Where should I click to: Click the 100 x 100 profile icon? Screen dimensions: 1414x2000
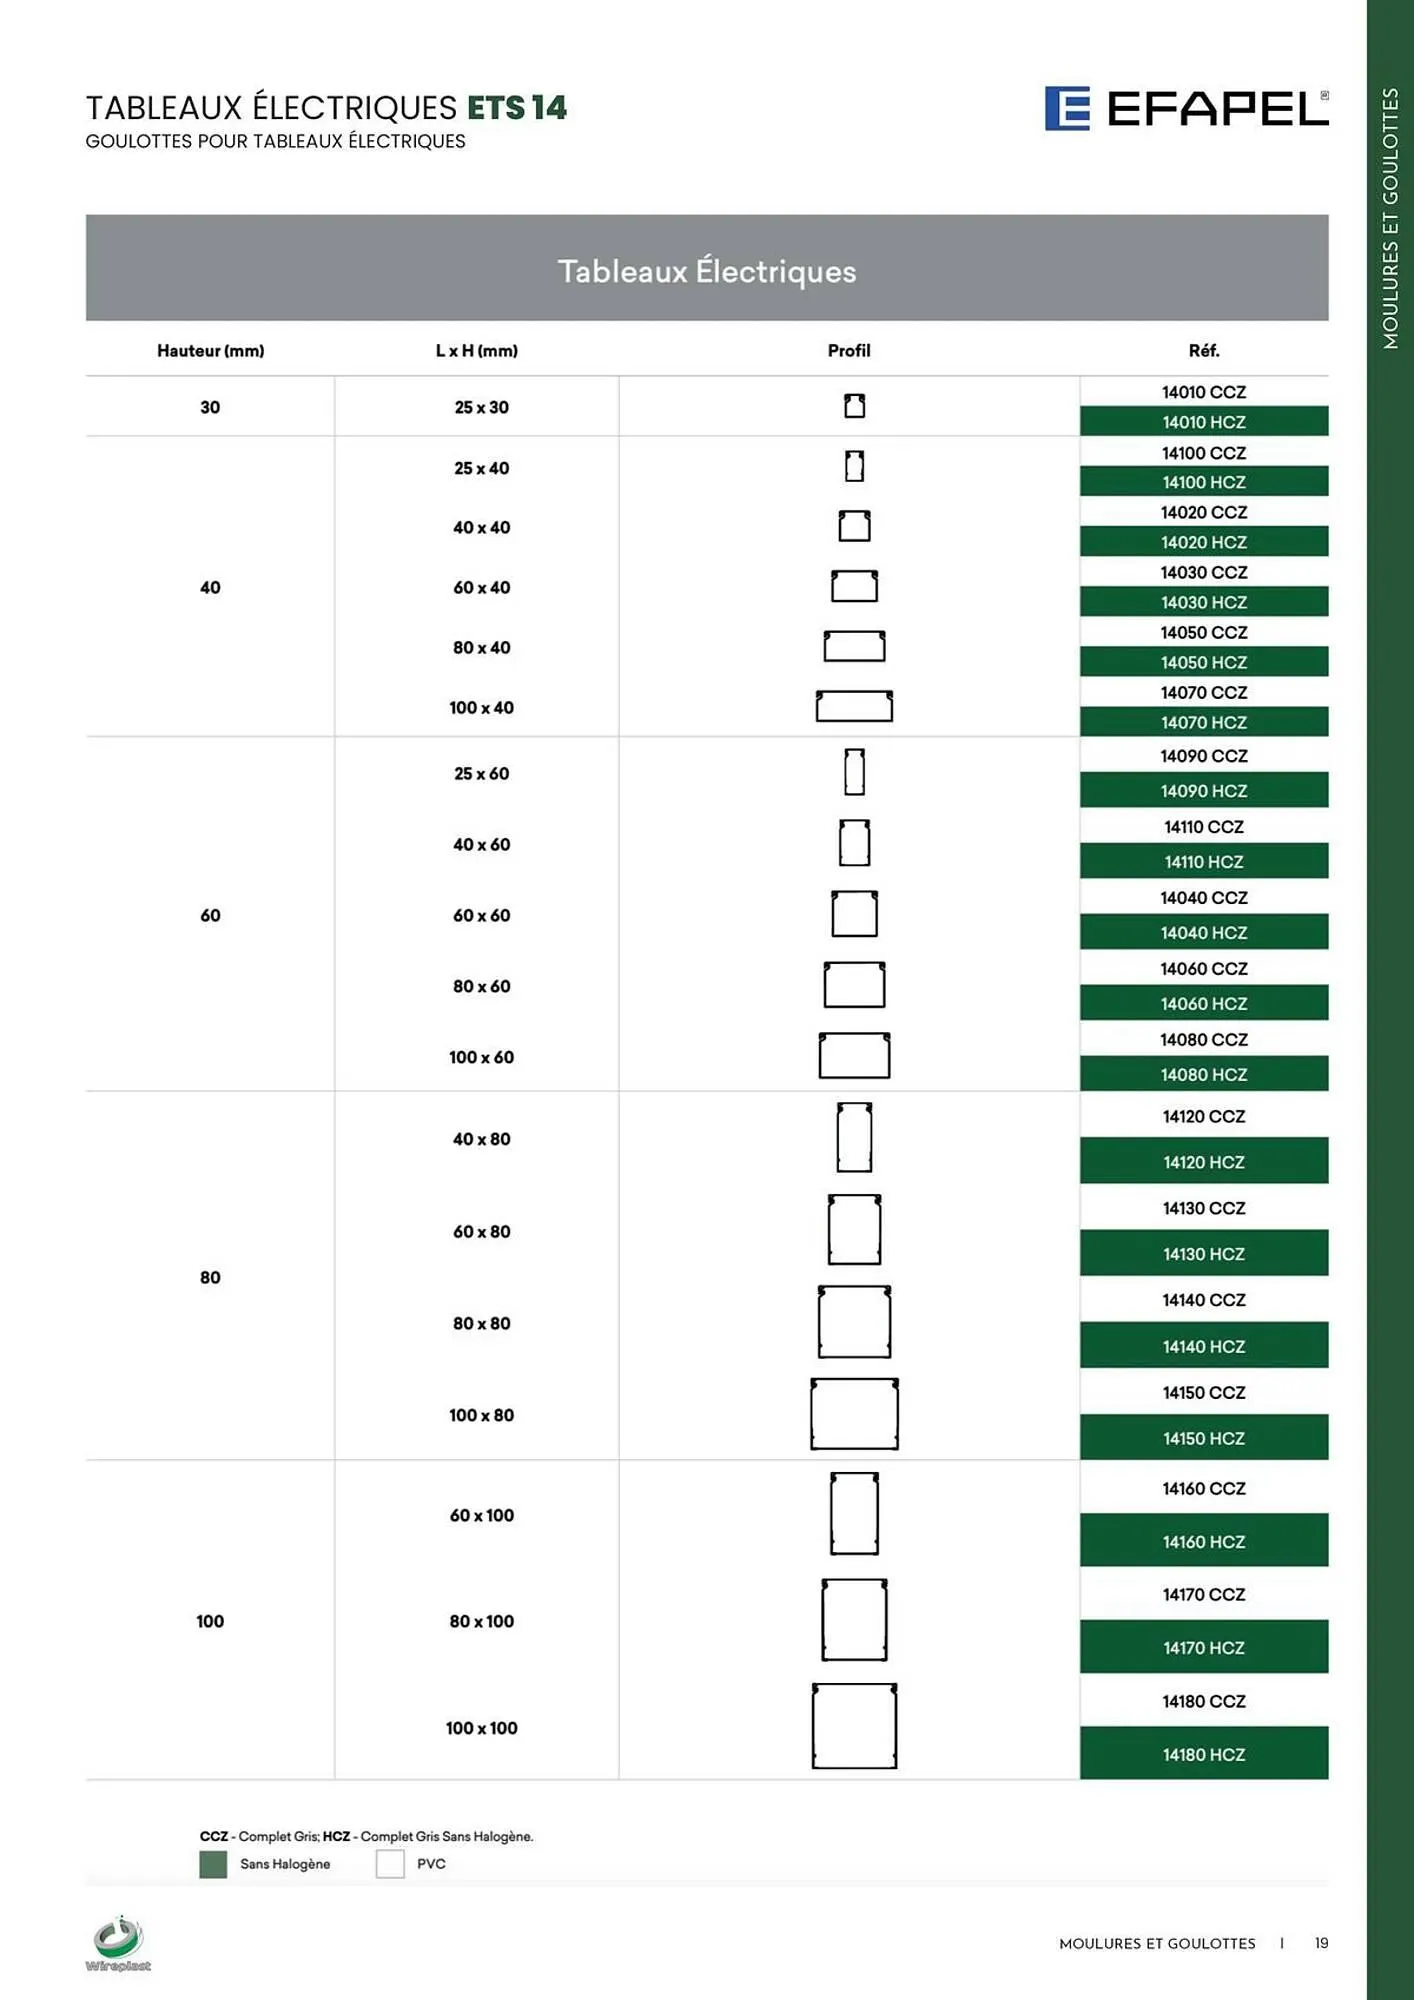(854, 1726)
